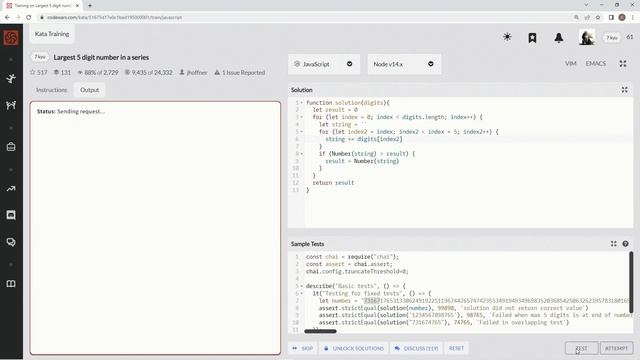Collapse code fold at line 5 inner loop
Image resolution: width=640 pixels, height=360 pixels.
(302, 132)
